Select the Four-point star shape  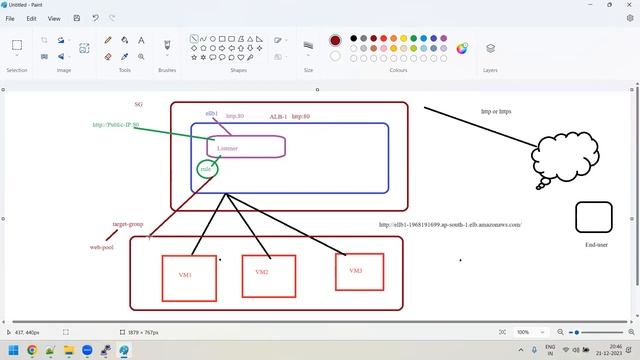click(x=260, y=48)
